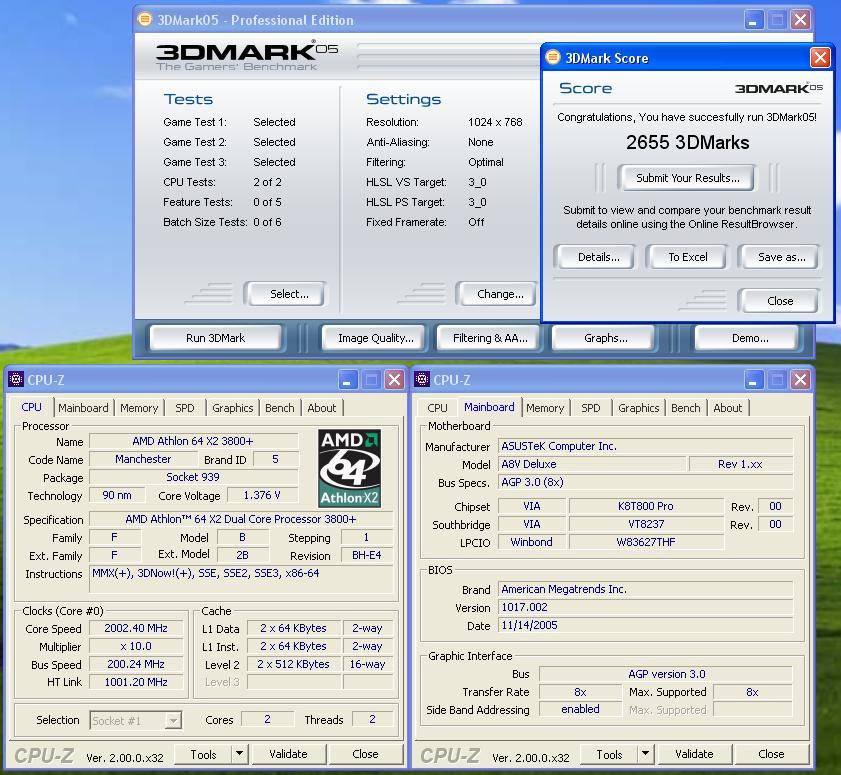Click the AMD Athlon X2 64 logo
Screen dimensions: 841x775
349,468
